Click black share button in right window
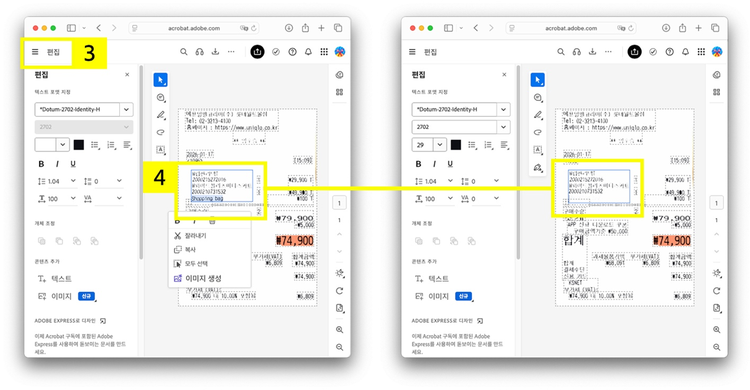The width and height of the screenshot is (750, 390). (x=634, y=52)
